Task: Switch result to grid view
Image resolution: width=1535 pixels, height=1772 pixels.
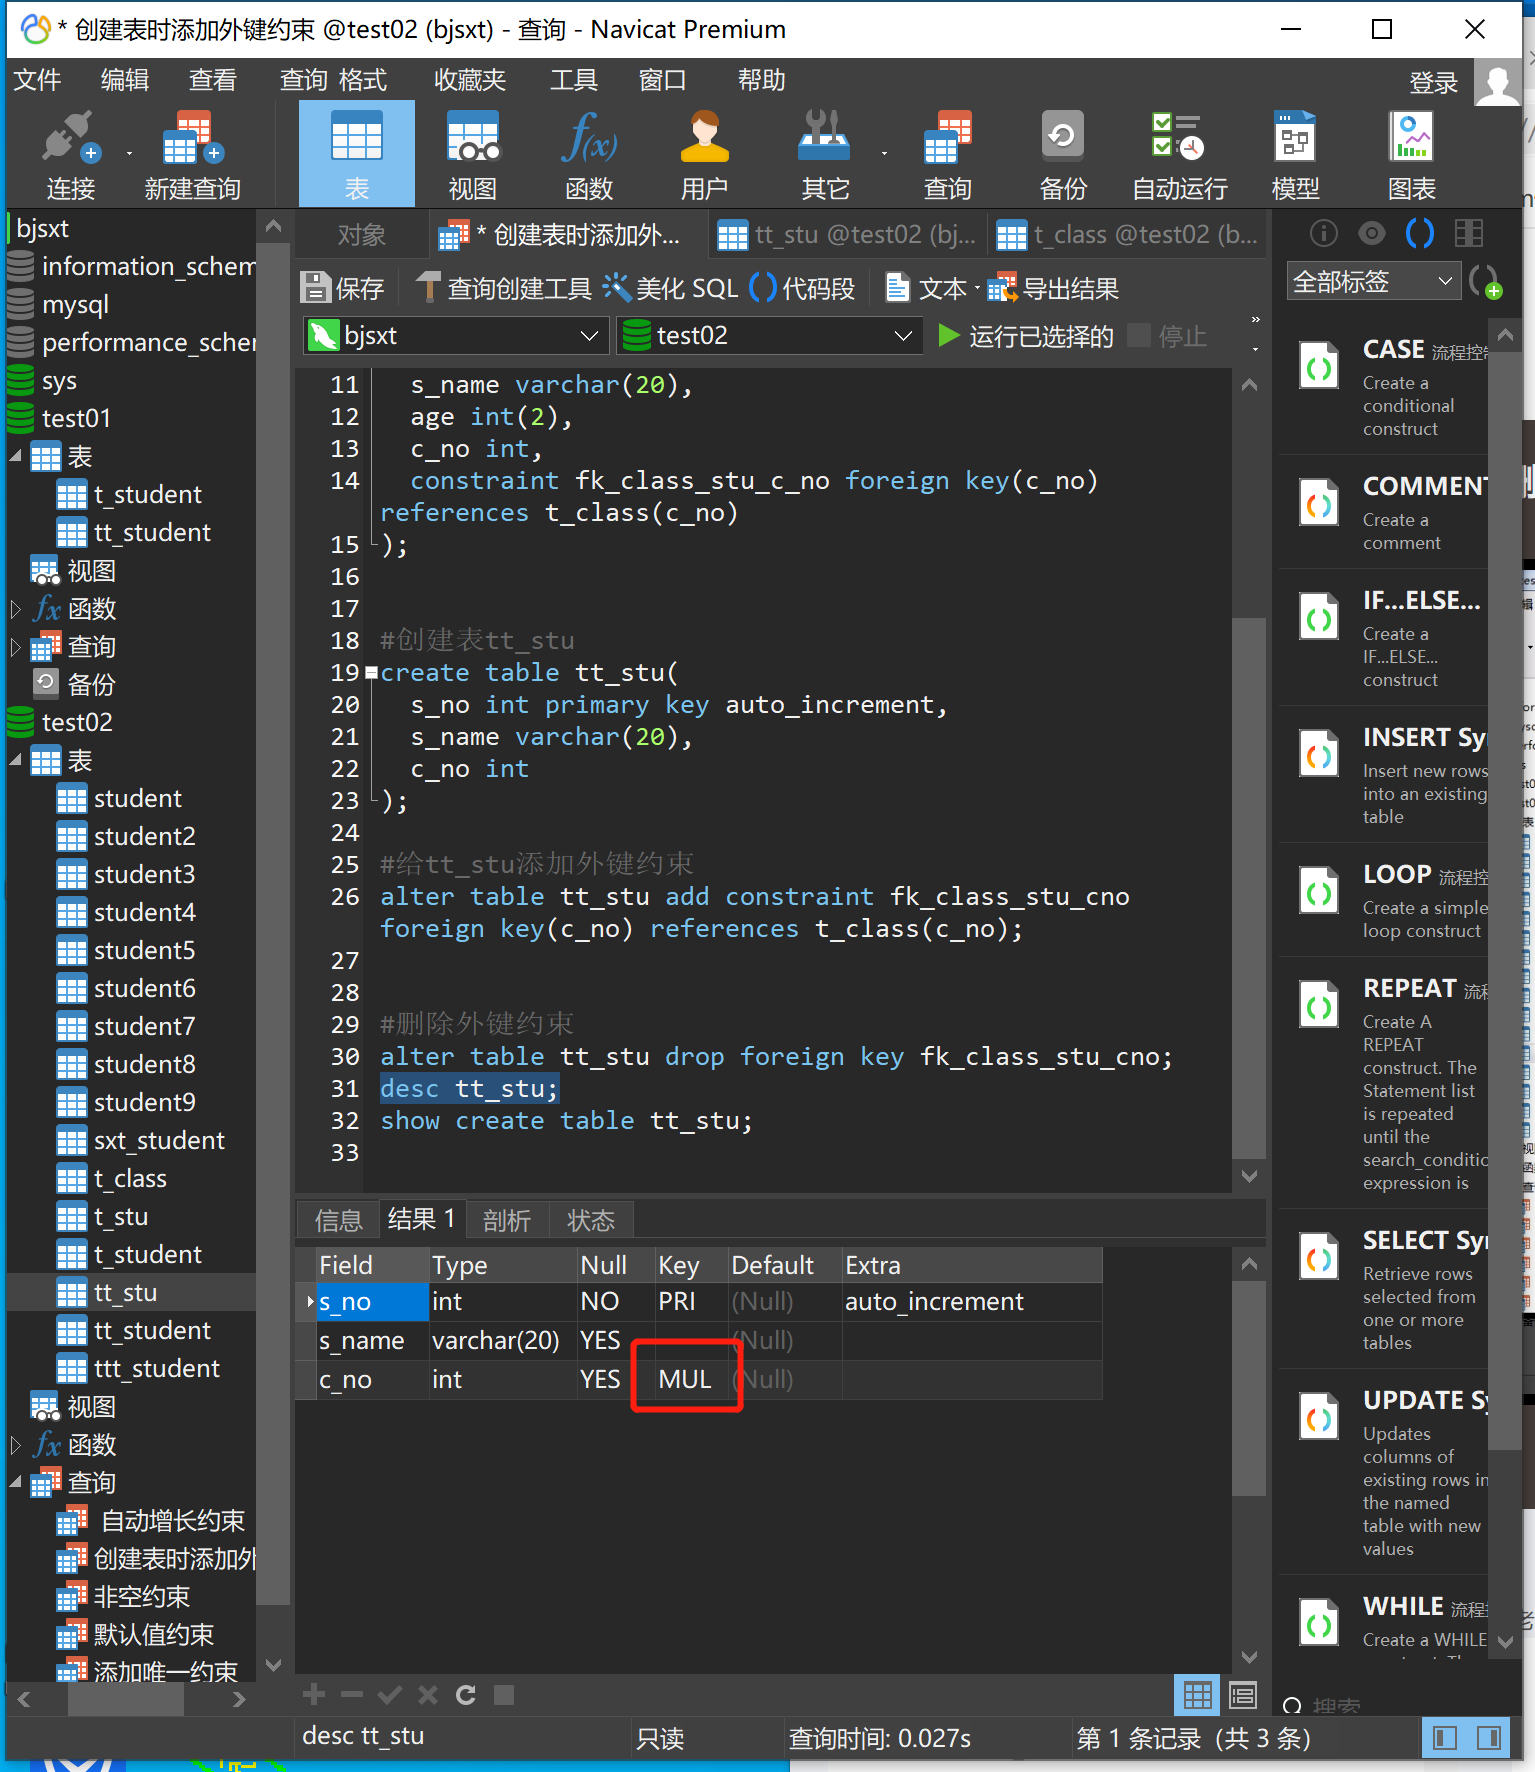Action: pos(1197,1694)
